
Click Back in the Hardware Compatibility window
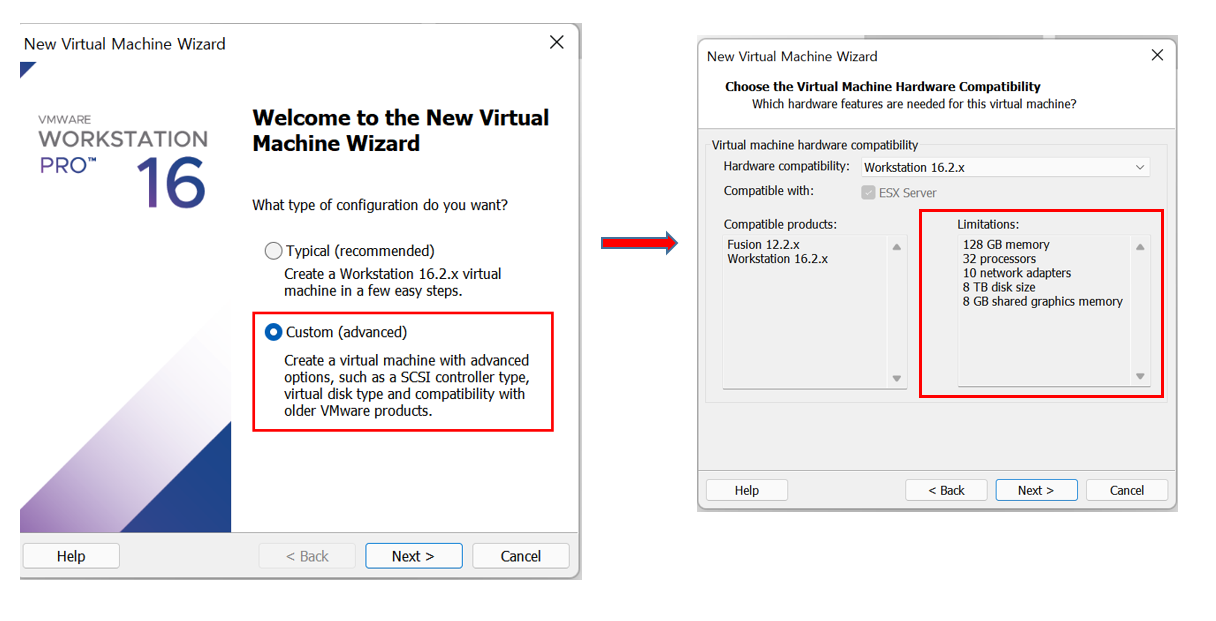(x=946, y=490)
